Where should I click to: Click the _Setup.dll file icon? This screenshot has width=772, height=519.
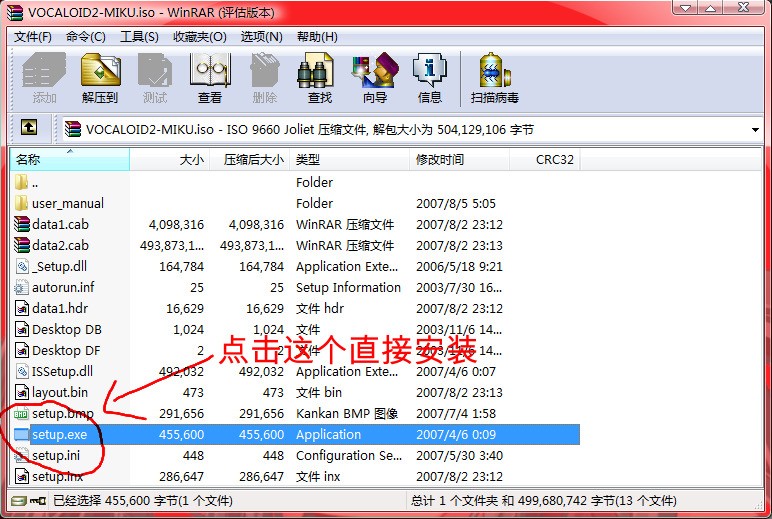(x=23, y=266)
